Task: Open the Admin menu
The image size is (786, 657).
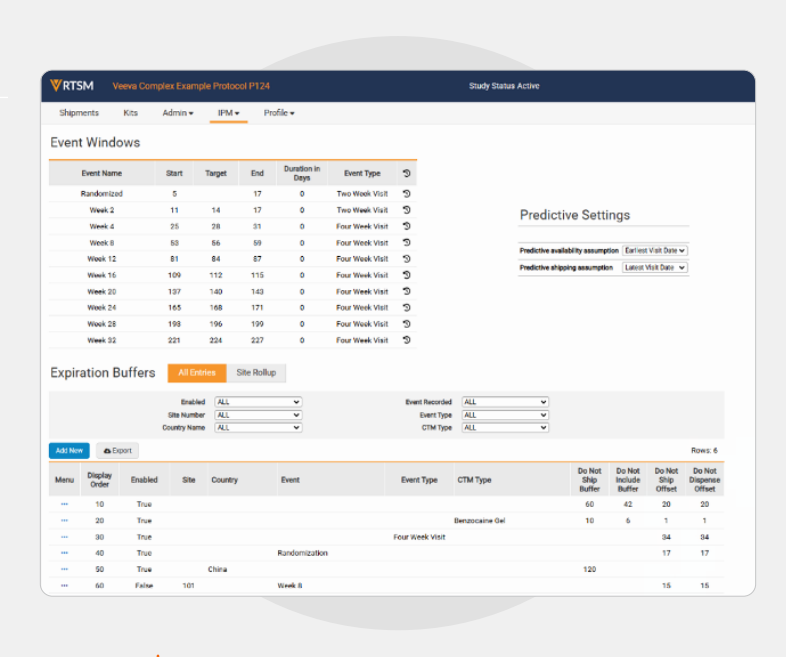Action: [178, 113]
